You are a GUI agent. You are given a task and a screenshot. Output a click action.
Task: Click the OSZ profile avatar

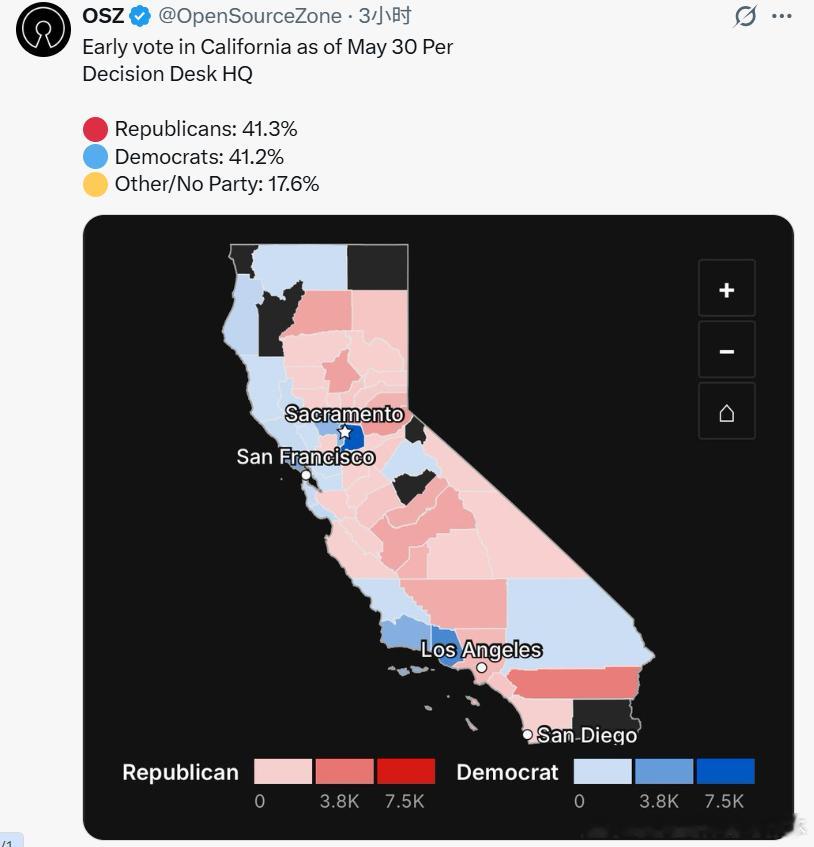(43, 29)
